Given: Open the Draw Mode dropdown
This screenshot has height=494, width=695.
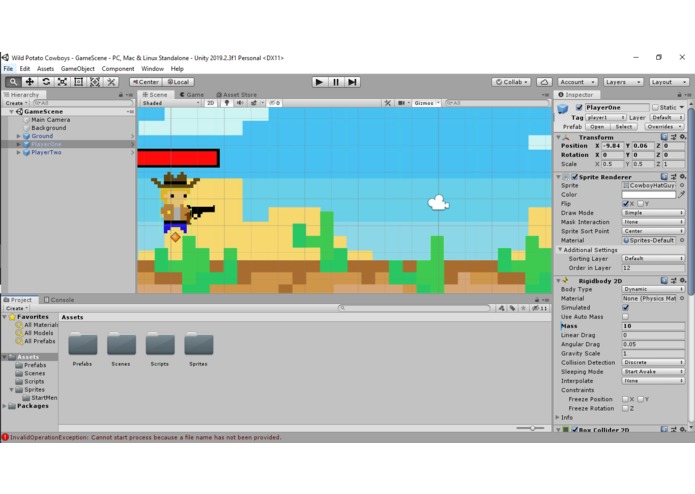Looking at the screenshot, I should pos(653,213).
